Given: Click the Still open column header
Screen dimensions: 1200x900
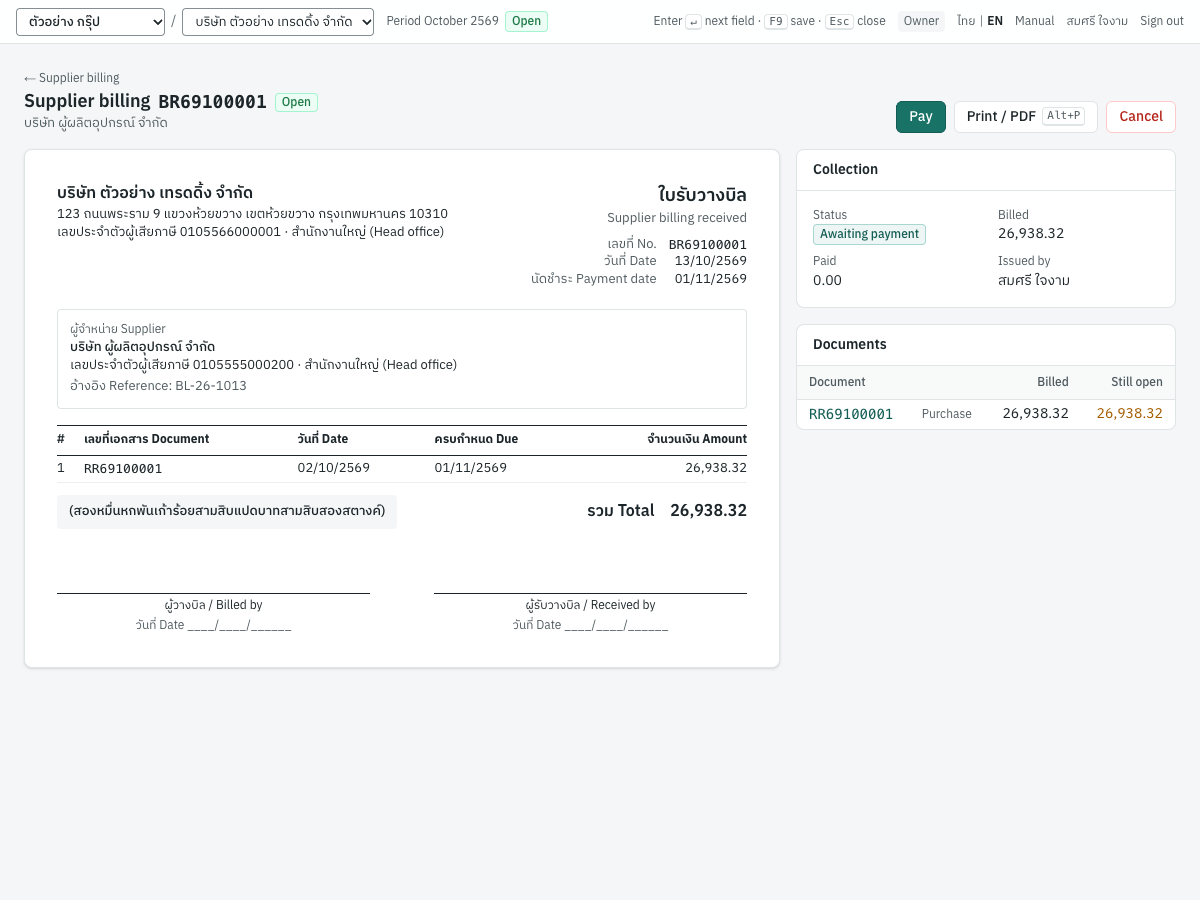Looking at the screenshot, I should point(1137,382).
